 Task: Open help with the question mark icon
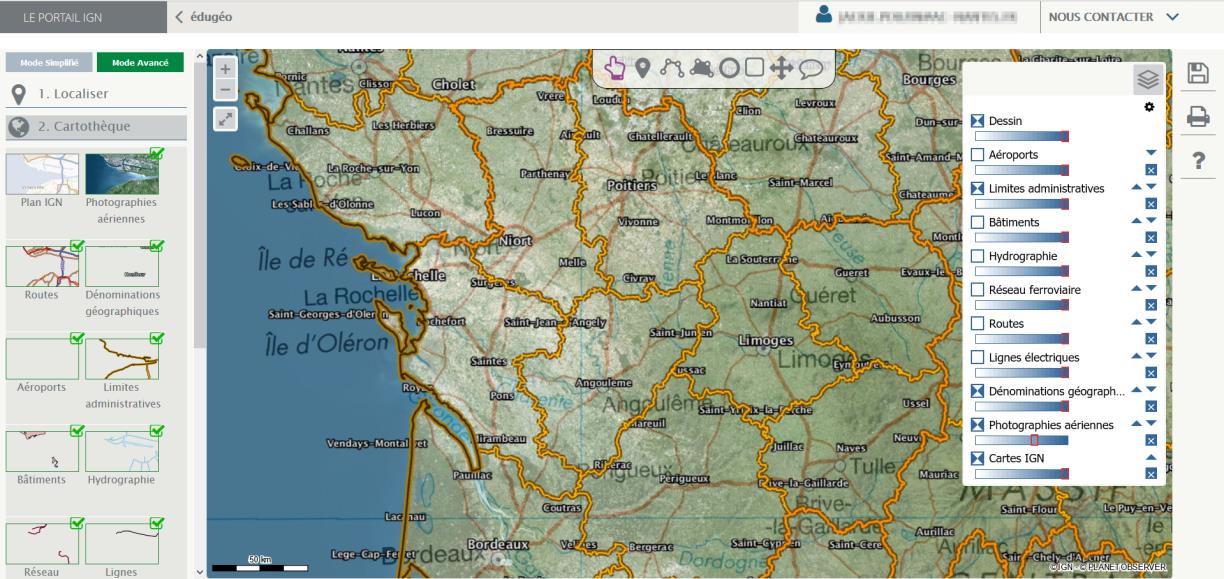coord(1198,161)
